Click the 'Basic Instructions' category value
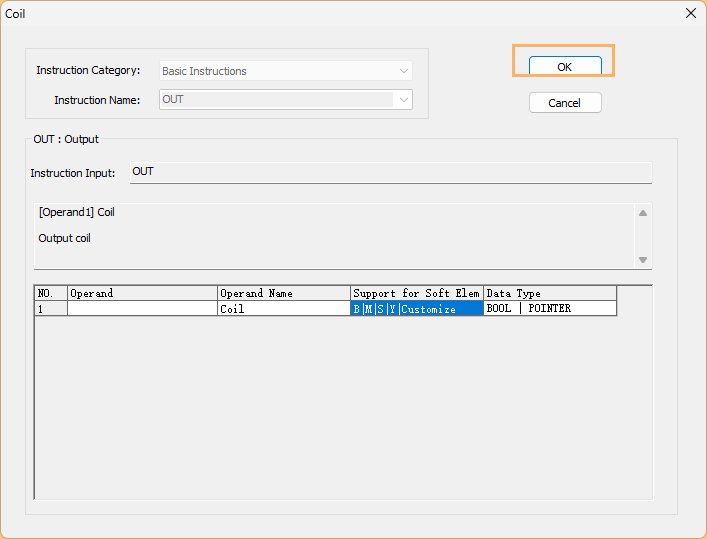 click(204, 71)
